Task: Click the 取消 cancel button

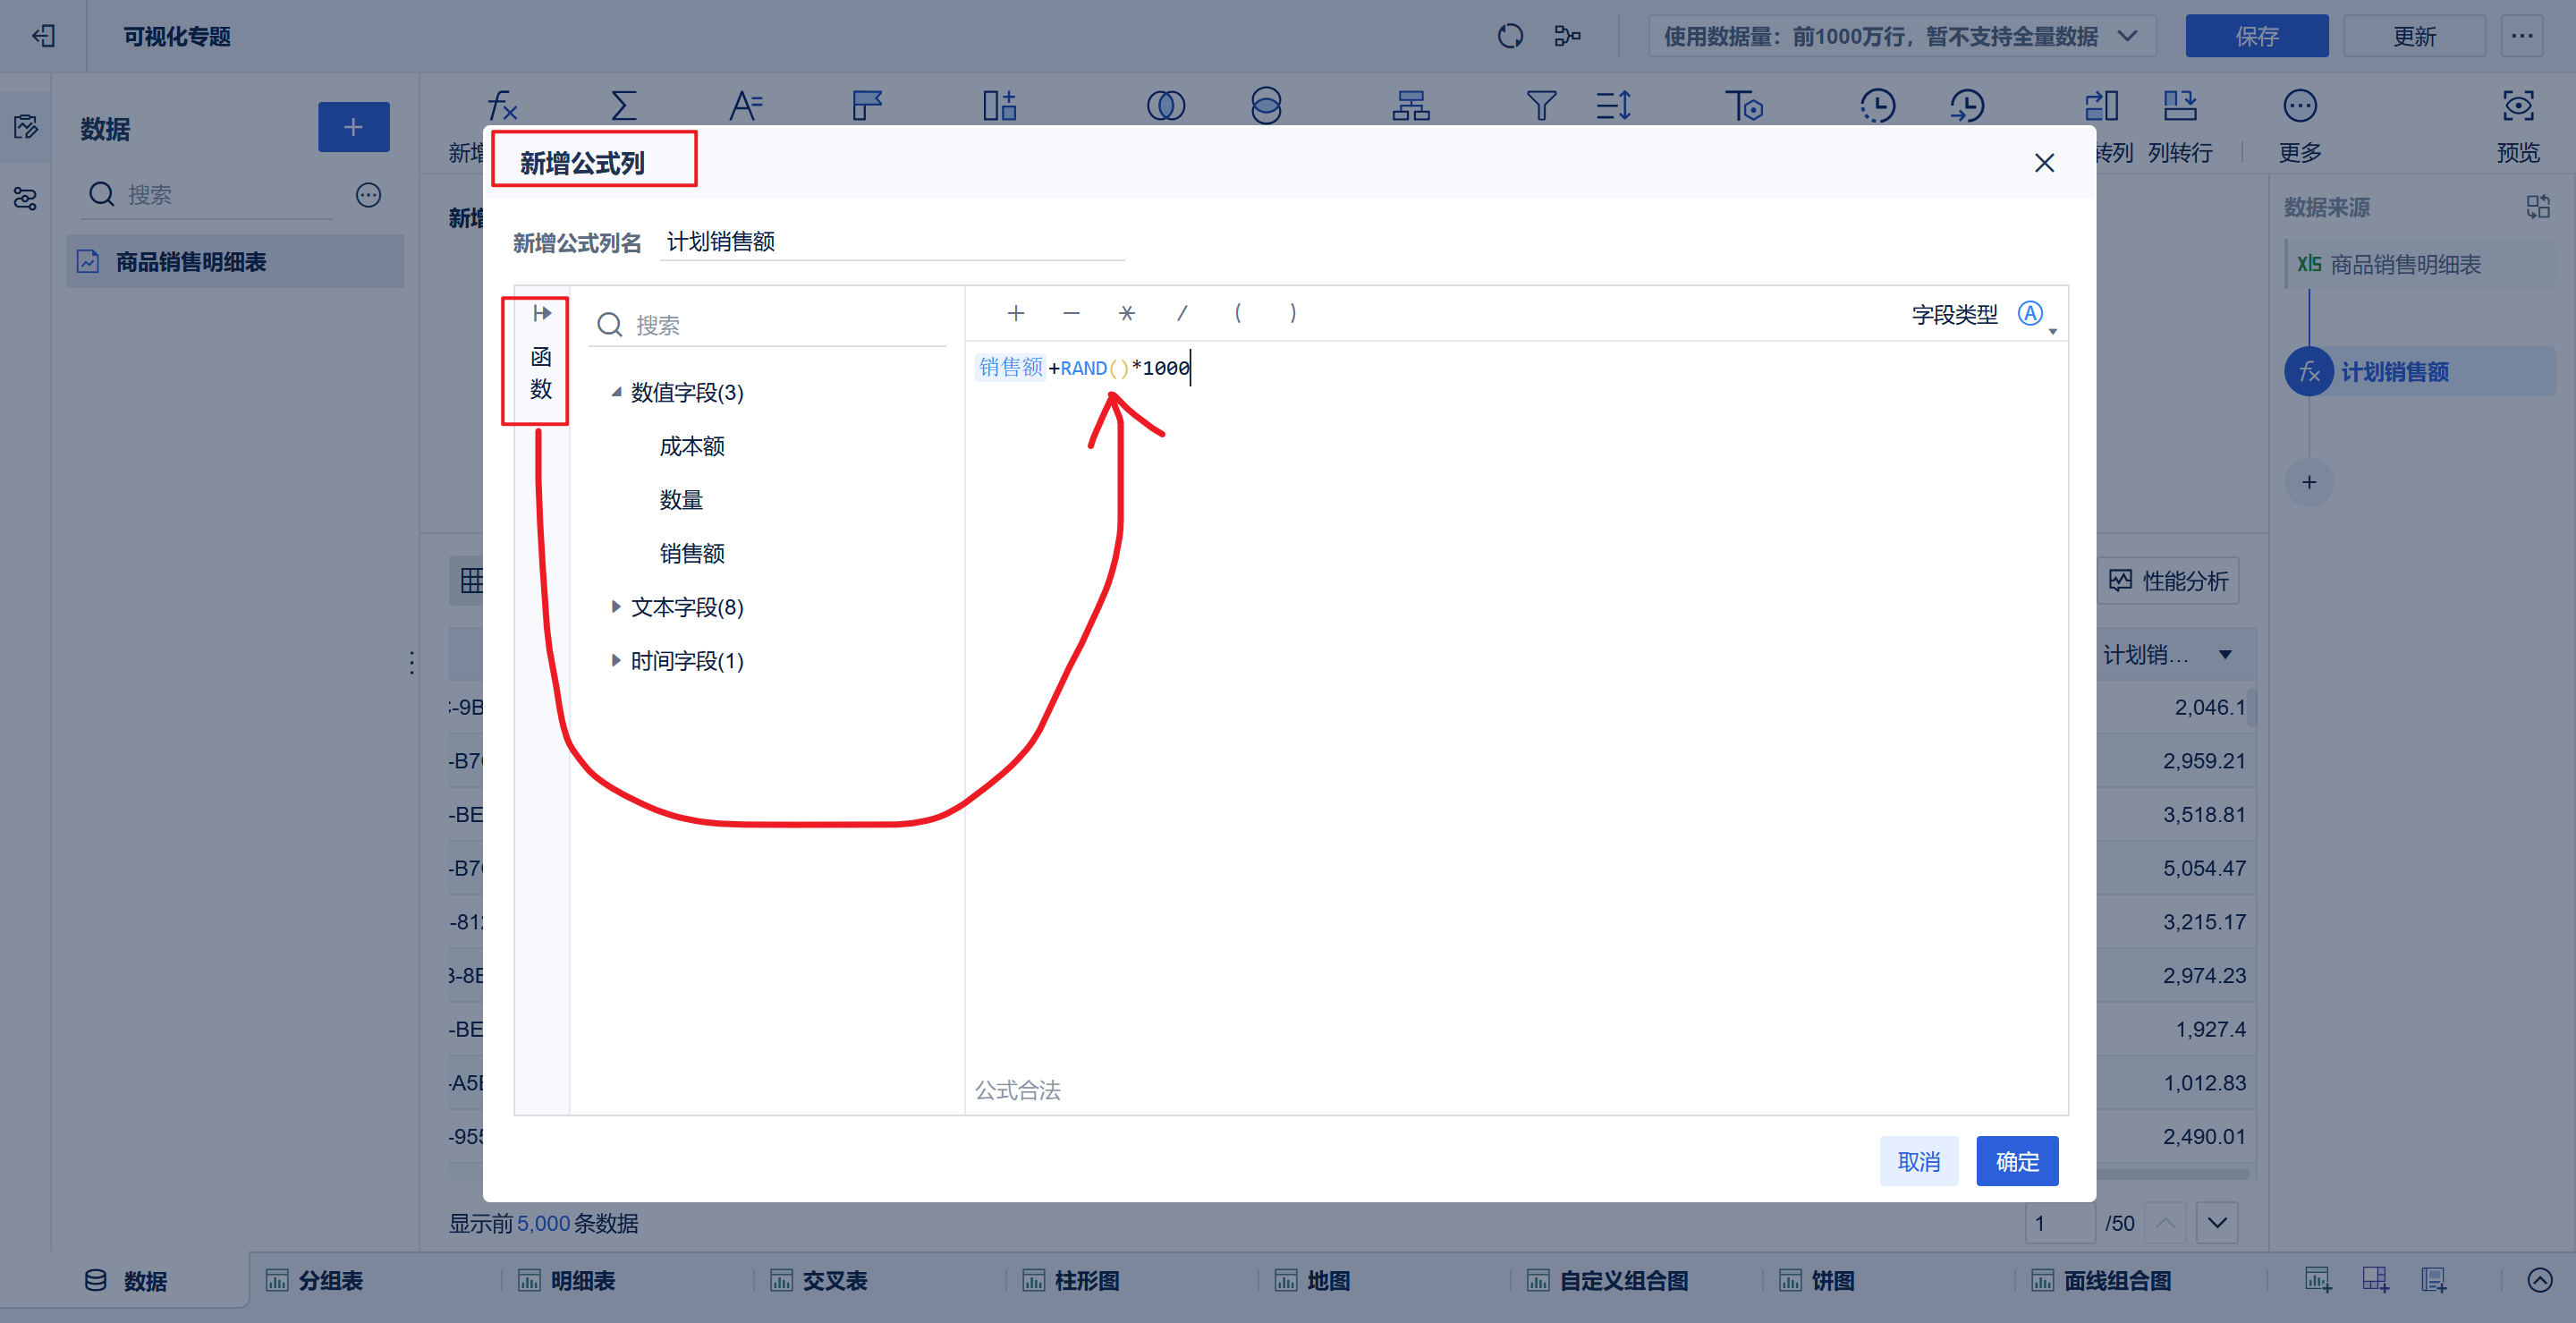Action: click(x=1918, y=1162)
